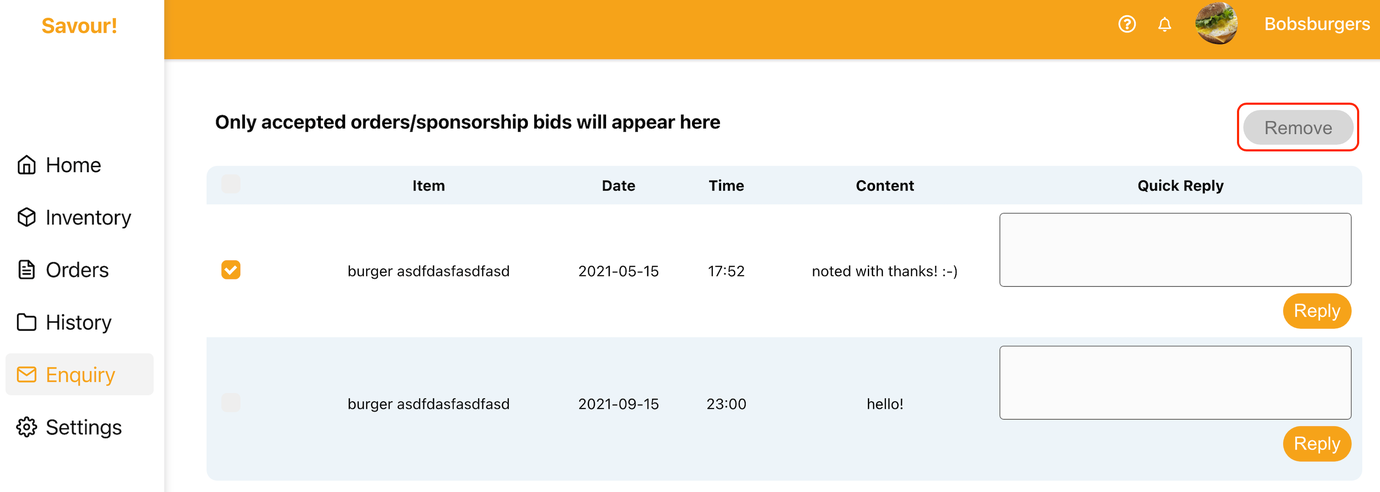Open notifications bell icon
This screenshot has width=1380, height=492.
1165,24
